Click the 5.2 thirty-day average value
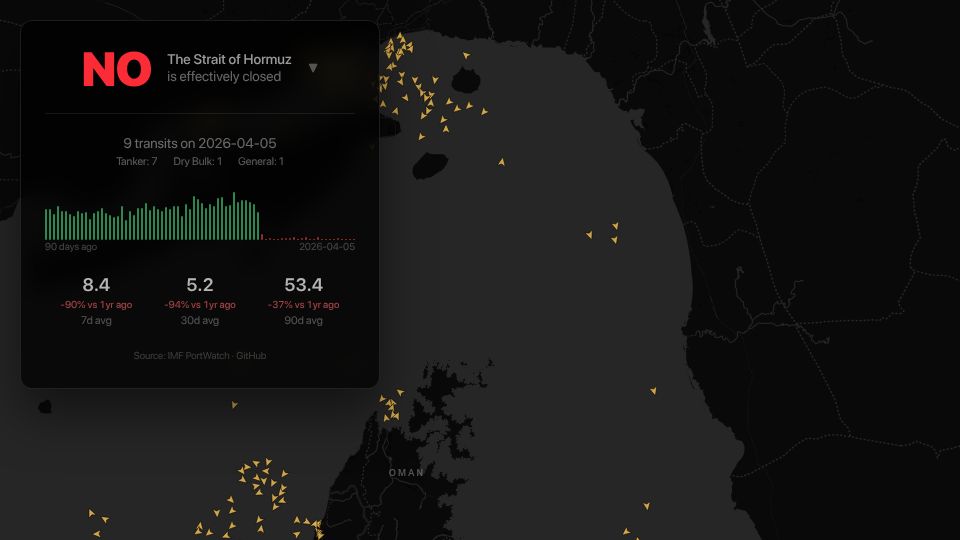The image size is (960, 540). tap(200, 285)
